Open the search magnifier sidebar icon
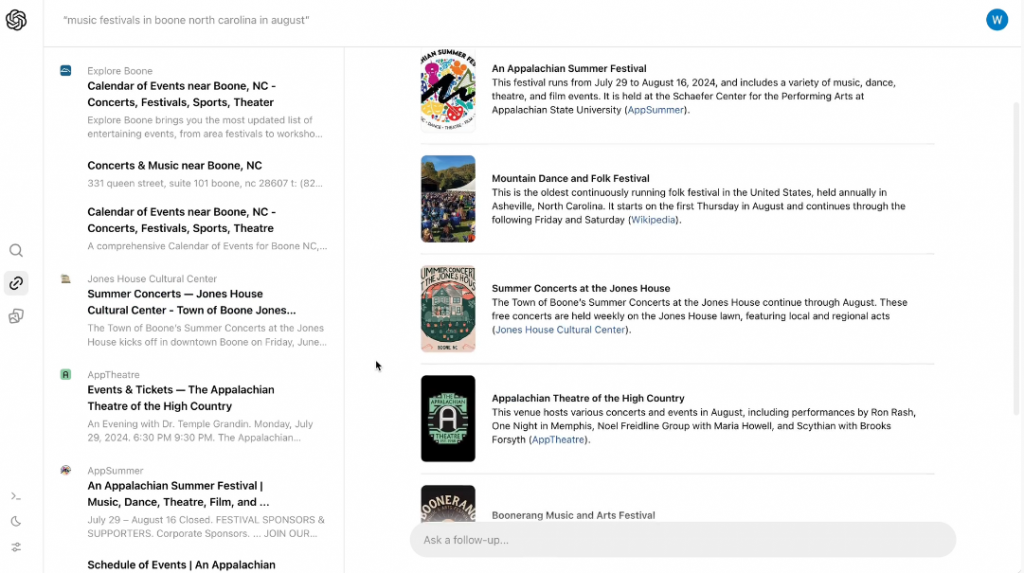This screenshot has height=573, width=1024. pyautogui.click(x=16, y=251)
